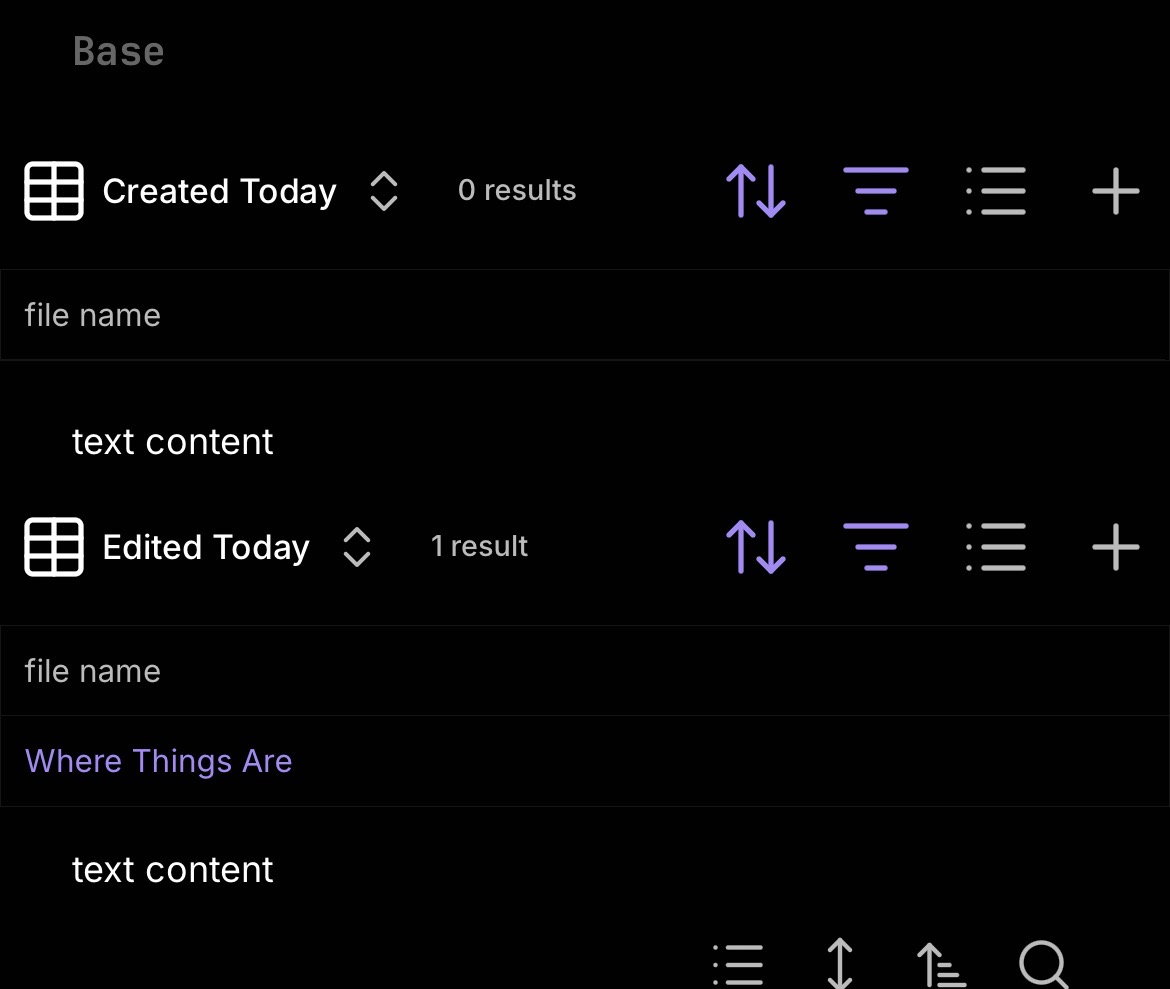Click the table view icon beside Created Today
The image size is (1170, 989).
(x=54, y=191)
